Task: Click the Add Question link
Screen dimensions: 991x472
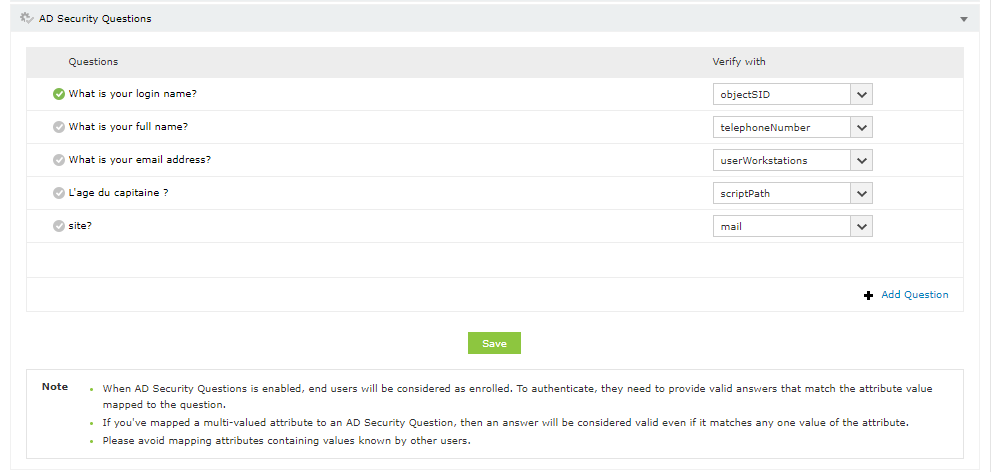Action: [914, 295]
